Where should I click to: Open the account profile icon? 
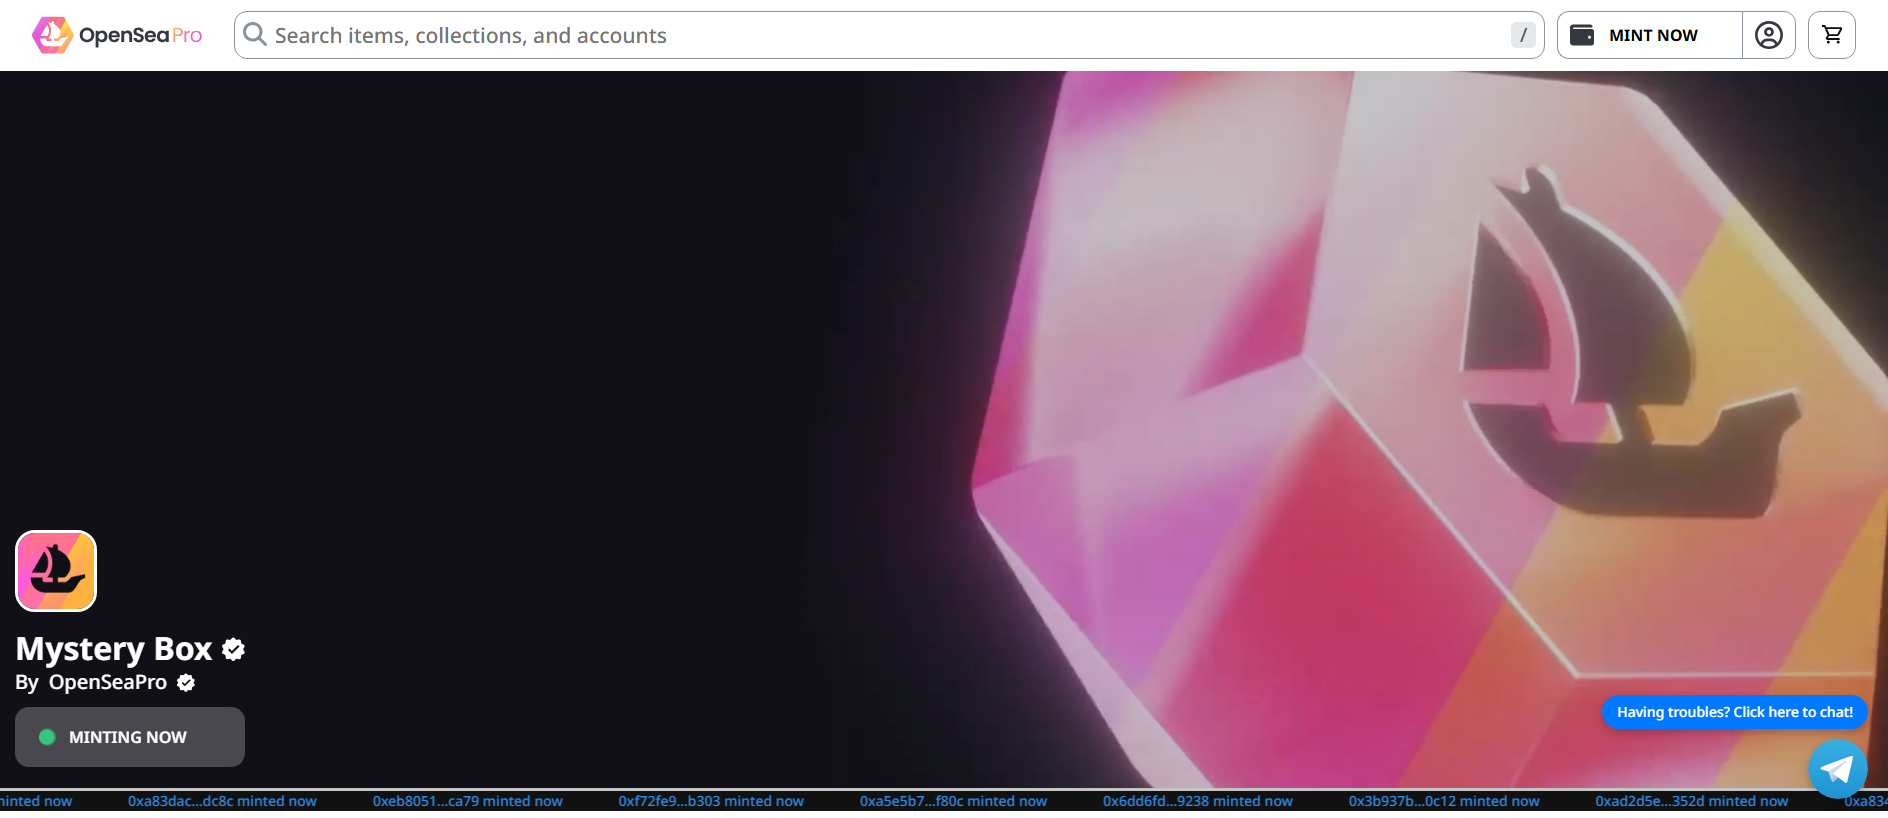tap(1769, 35)
